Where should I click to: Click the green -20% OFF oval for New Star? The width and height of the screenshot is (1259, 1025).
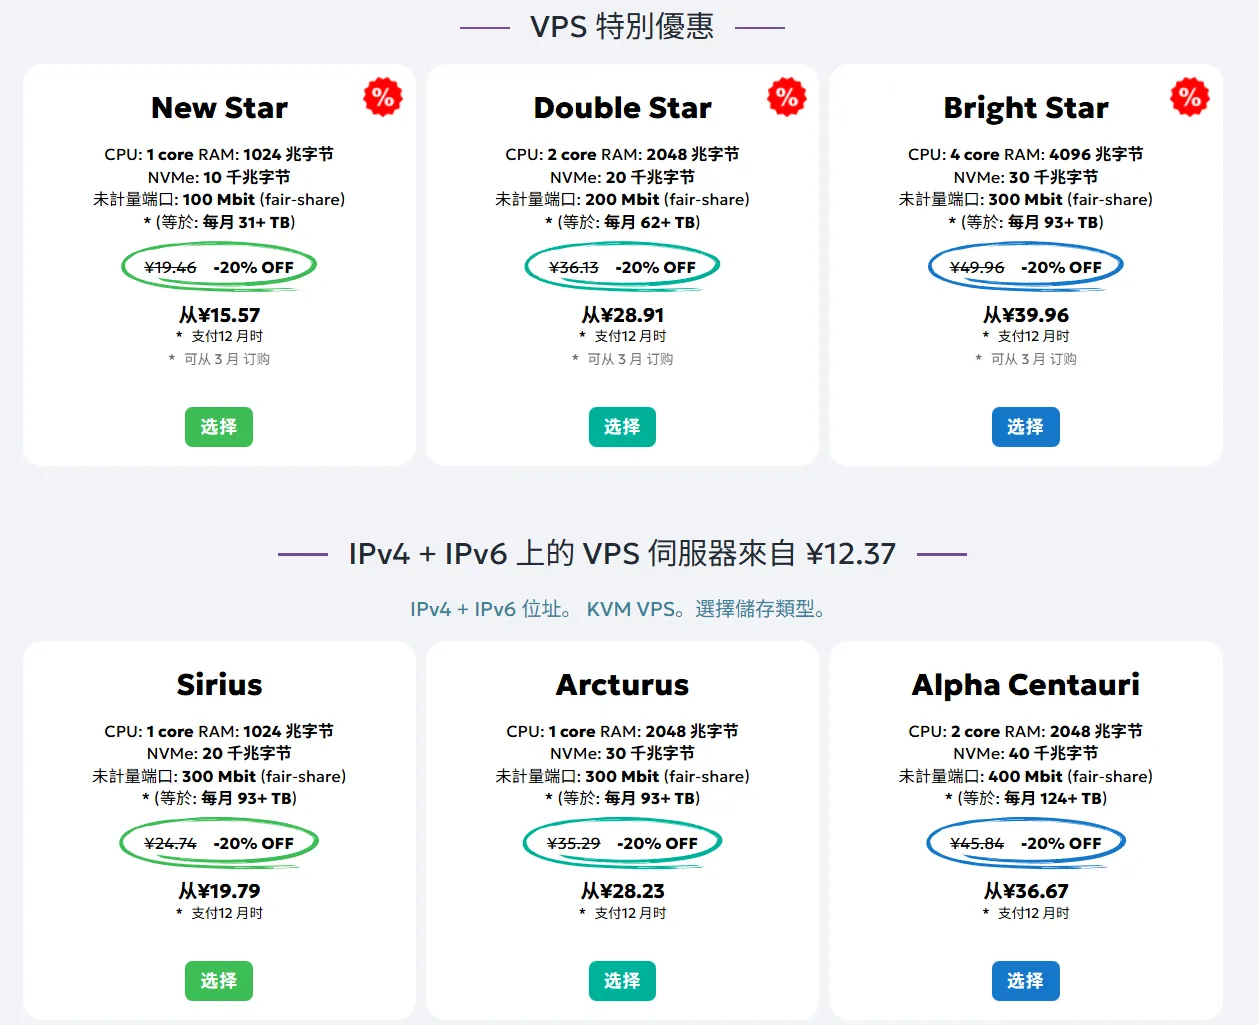tap(219, 266)
